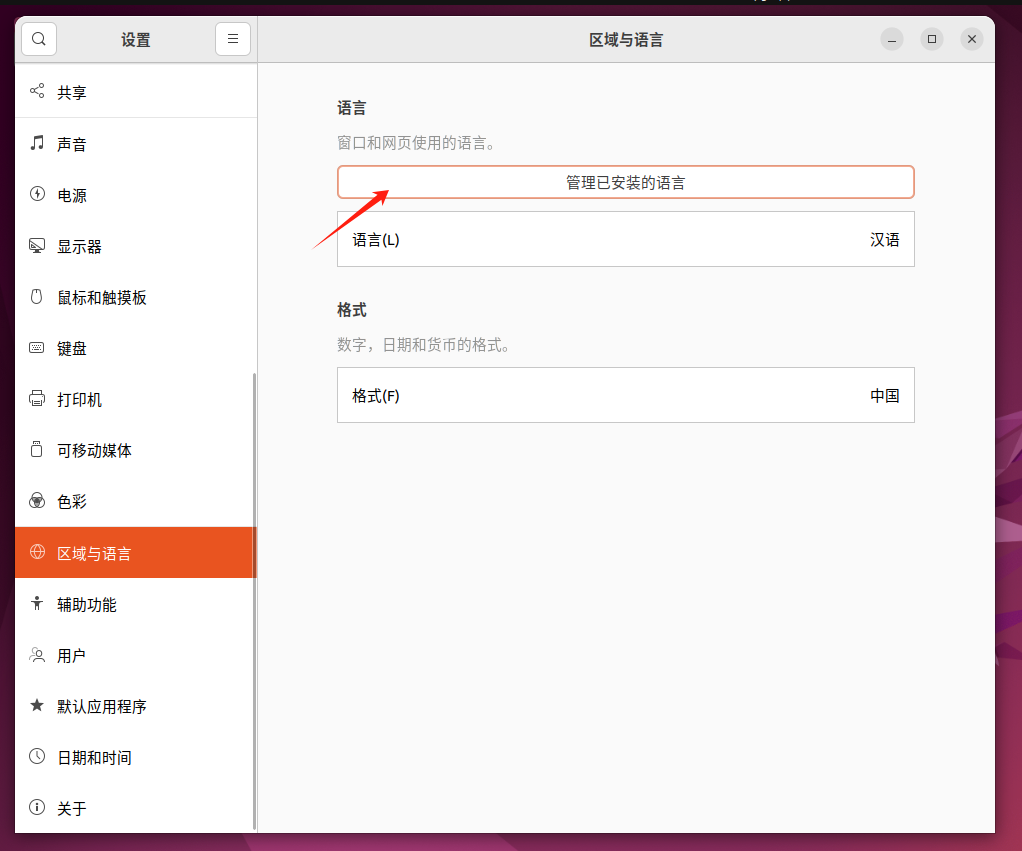Click the sidebar vertical scrollbar
This screenshot has height=851, width=1022.
point(254,601)
